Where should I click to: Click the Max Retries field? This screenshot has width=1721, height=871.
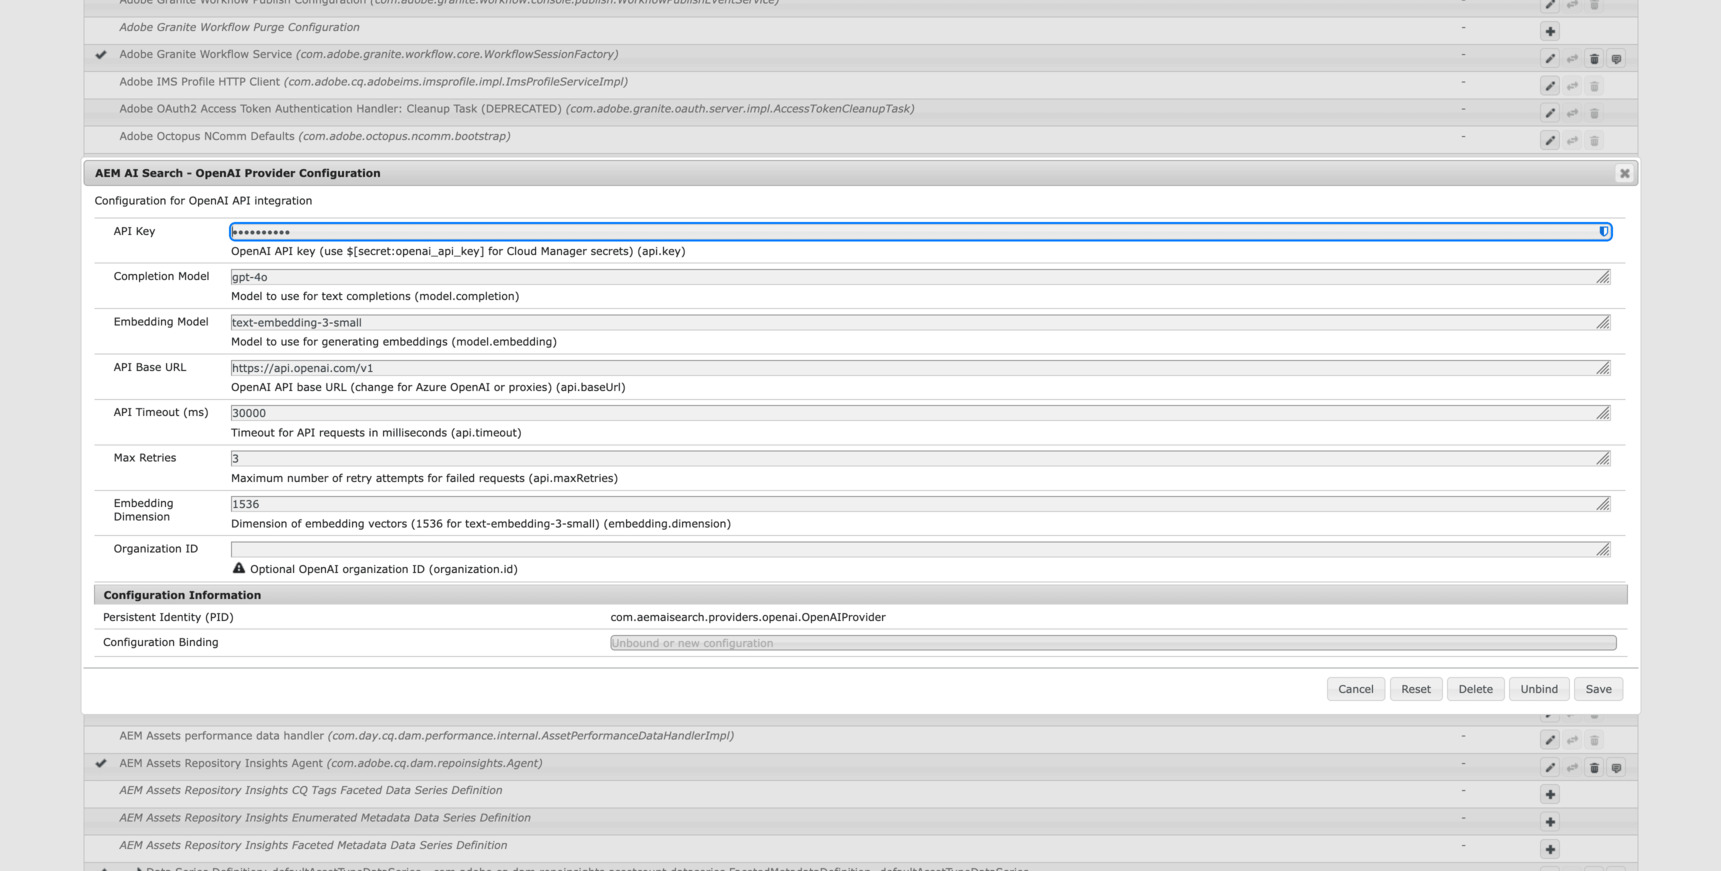click(x=920, y=458)
